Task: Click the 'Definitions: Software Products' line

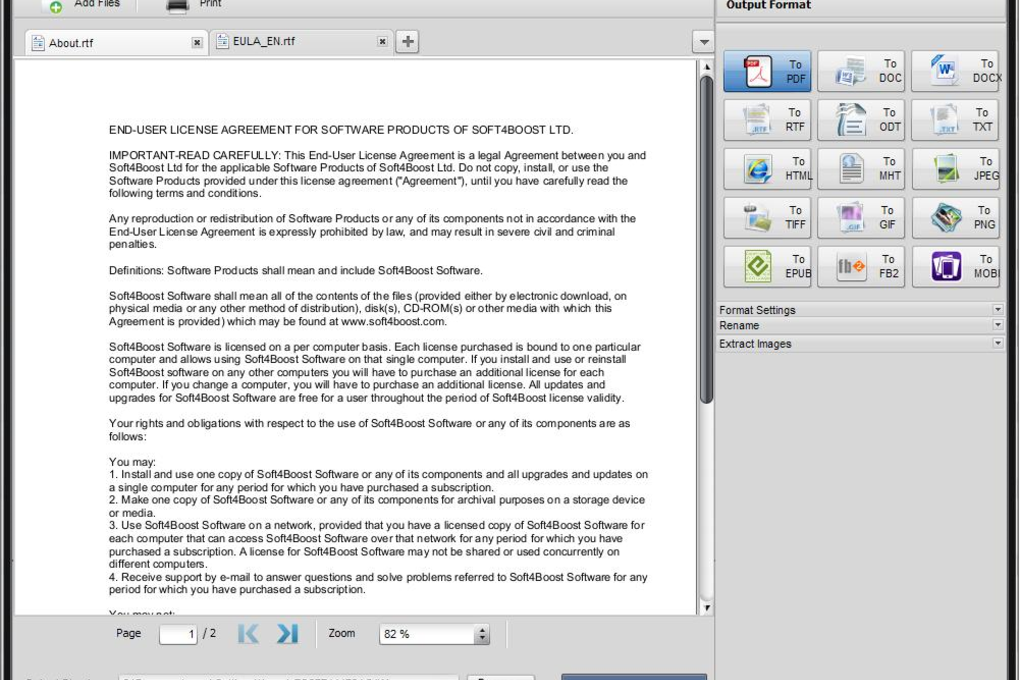Action: tap(295, 270)
